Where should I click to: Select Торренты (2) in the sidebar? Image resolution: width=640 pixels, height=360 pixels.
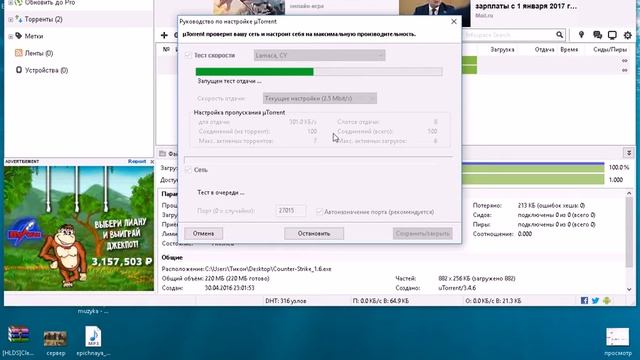point(43,19)
